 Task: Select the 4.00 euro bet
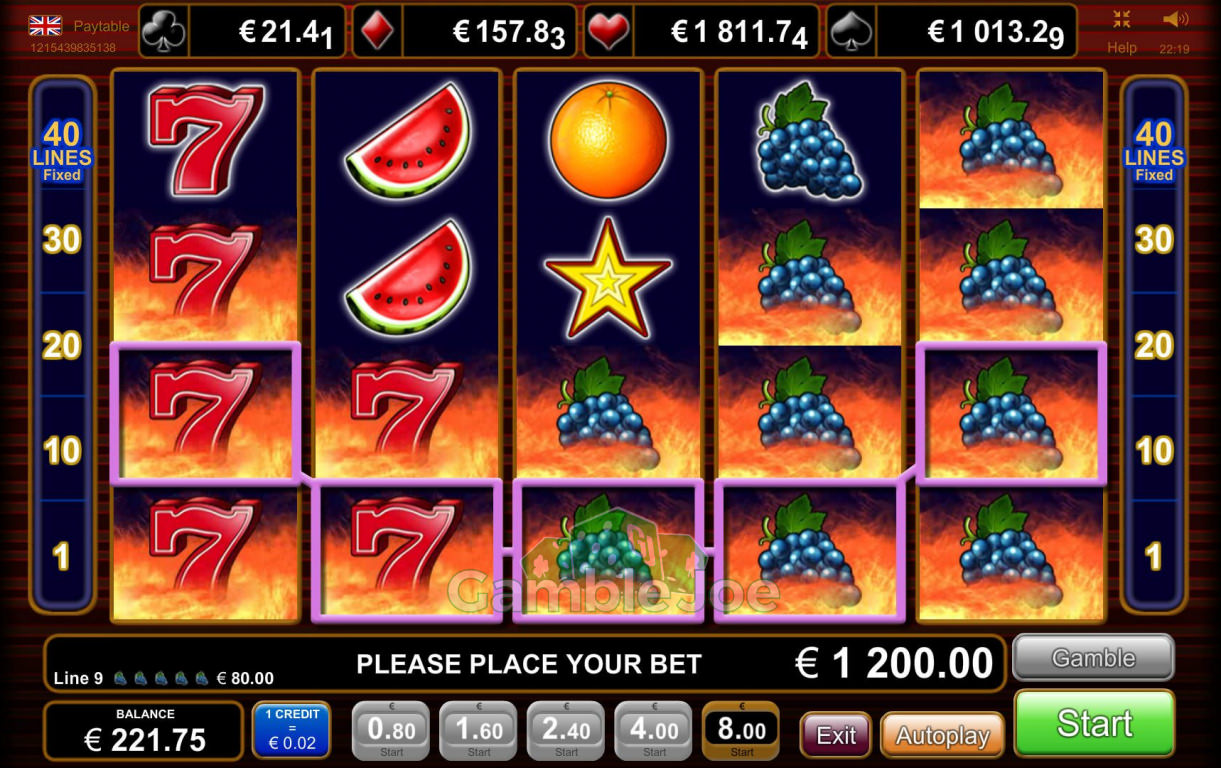[x=654, y=731]
